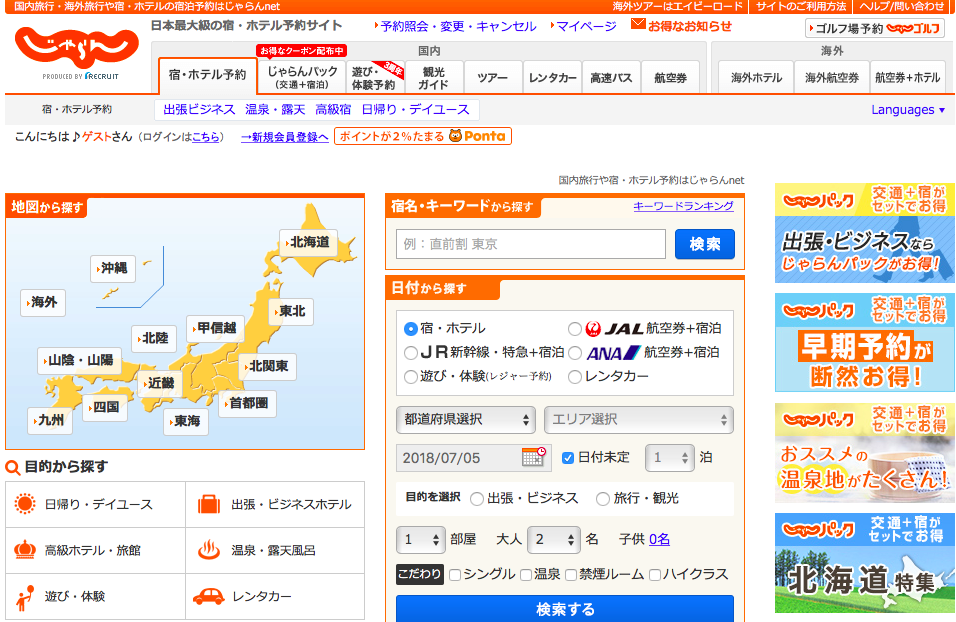Select 首都圏 region on the map

[x=248, y=403]
